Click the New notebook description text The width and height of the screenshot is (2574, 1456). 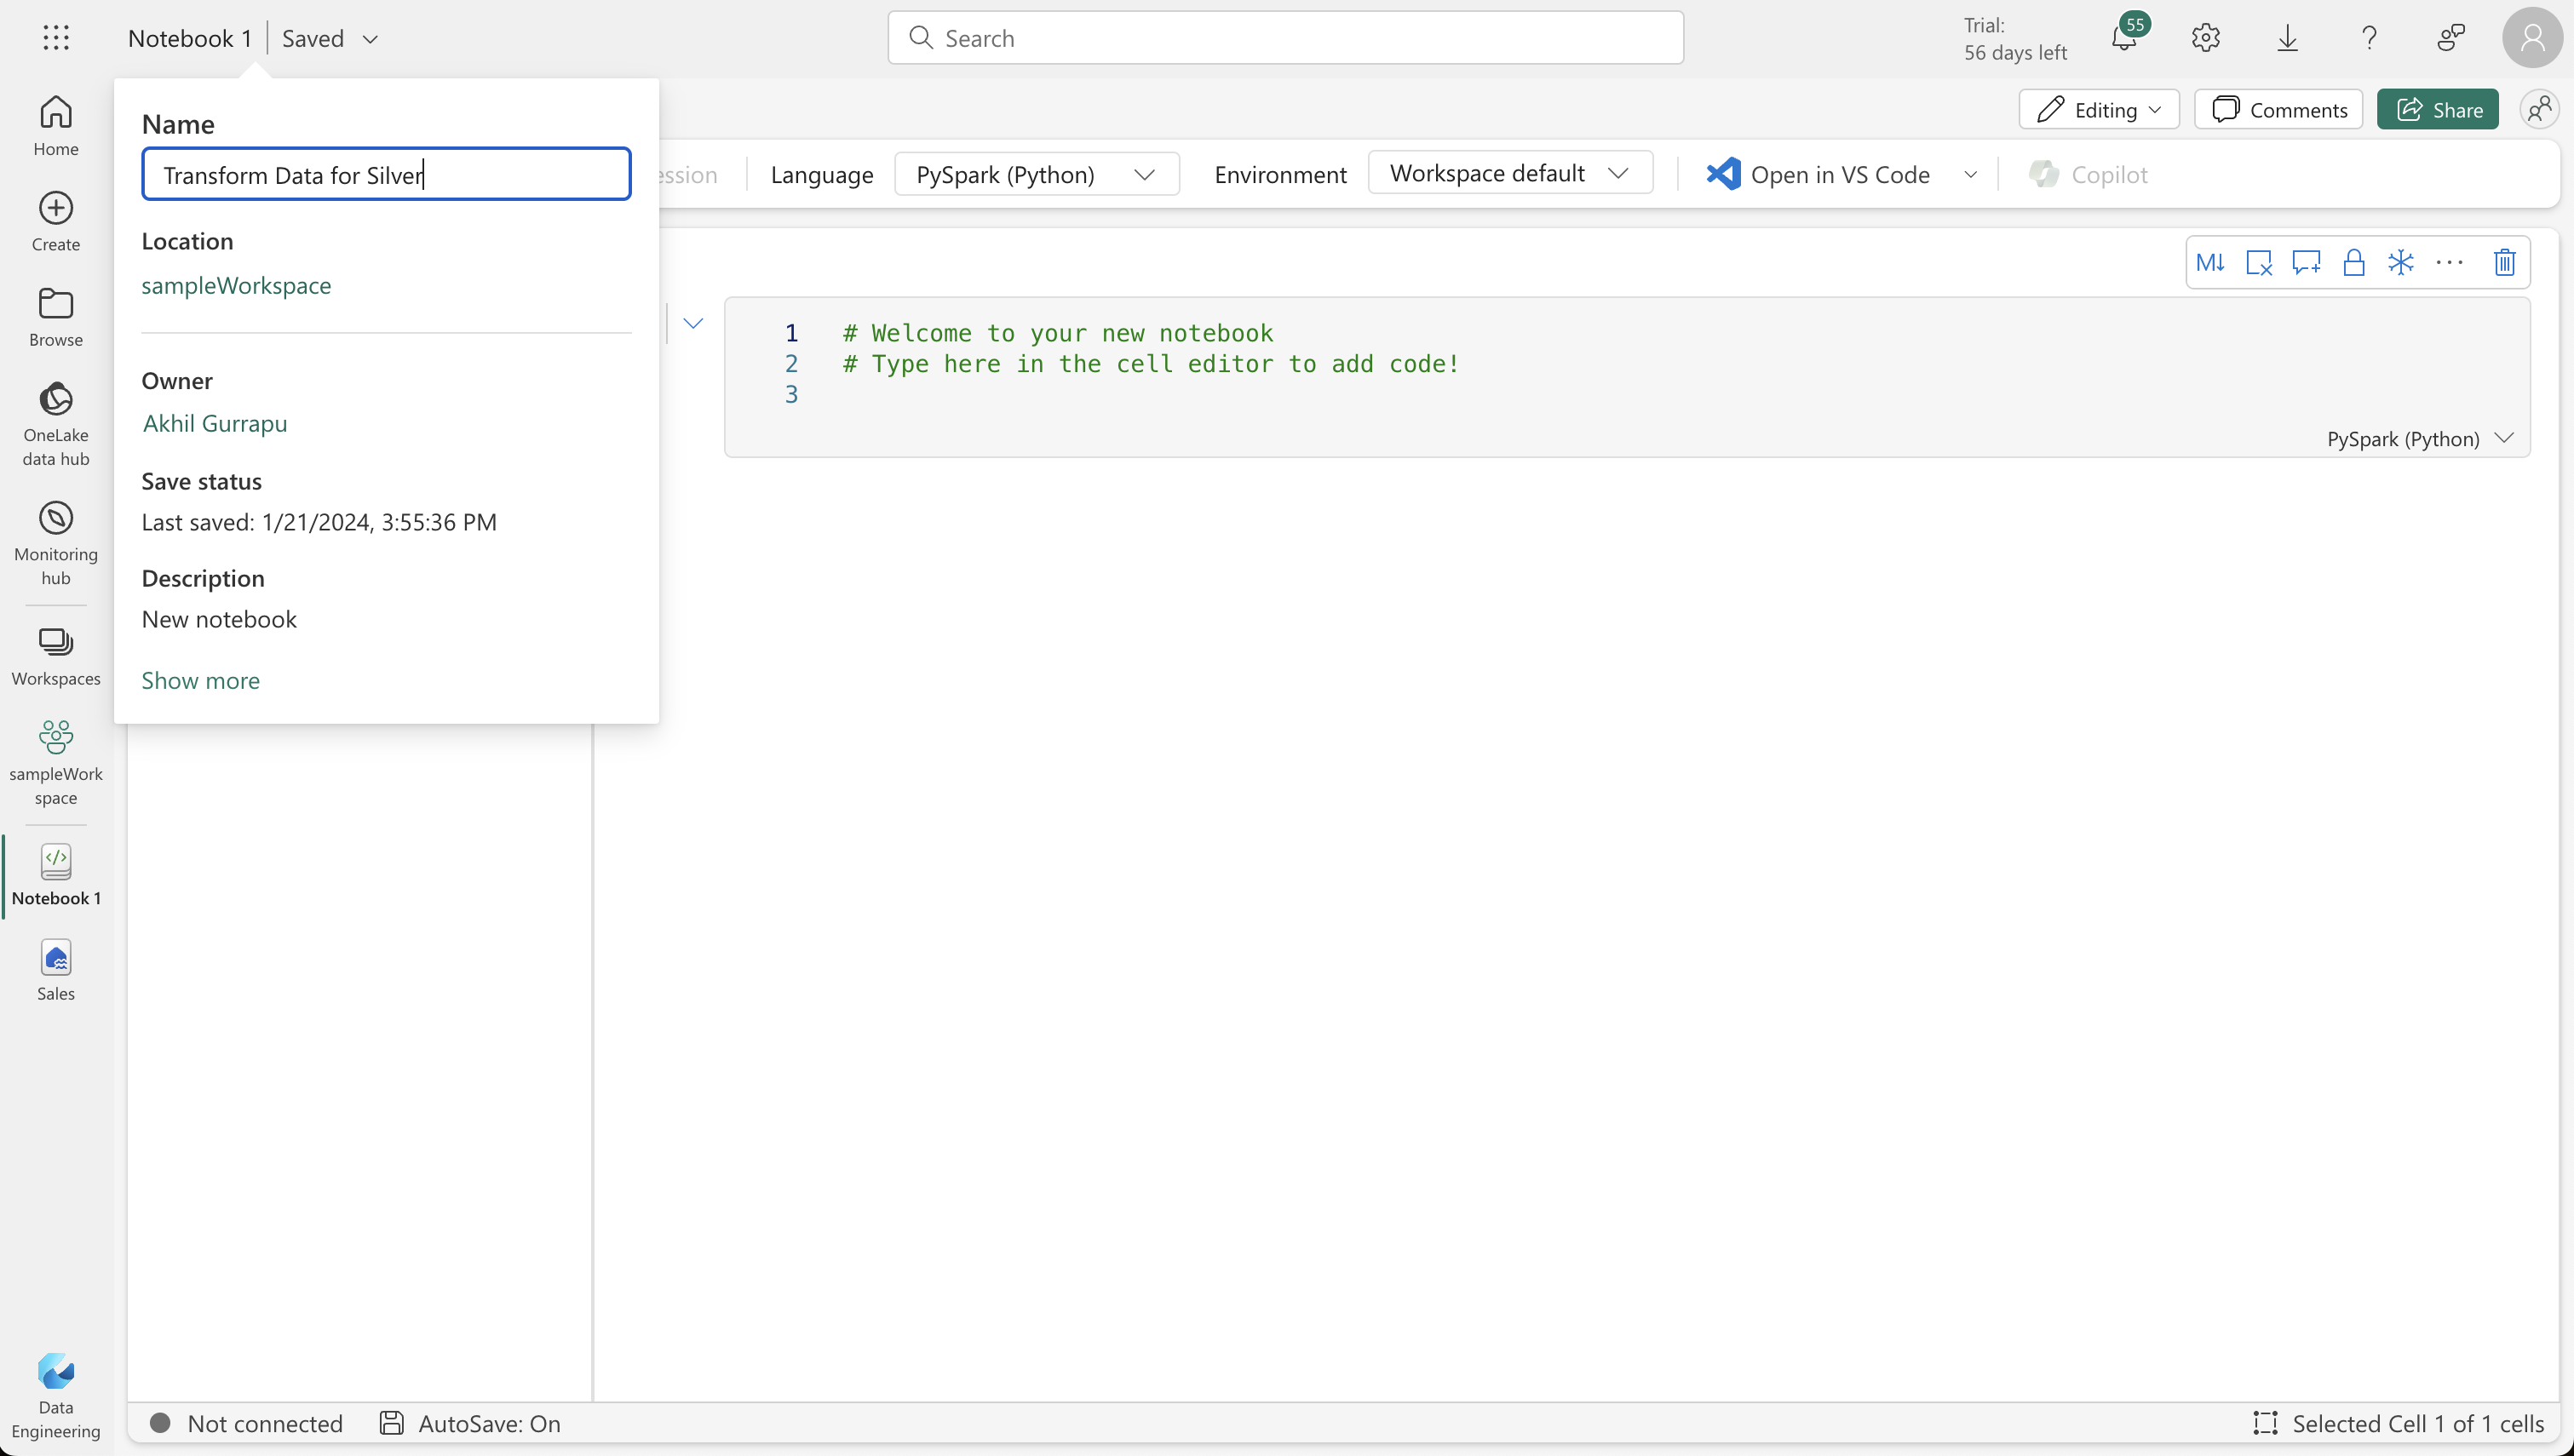[219, 619]
